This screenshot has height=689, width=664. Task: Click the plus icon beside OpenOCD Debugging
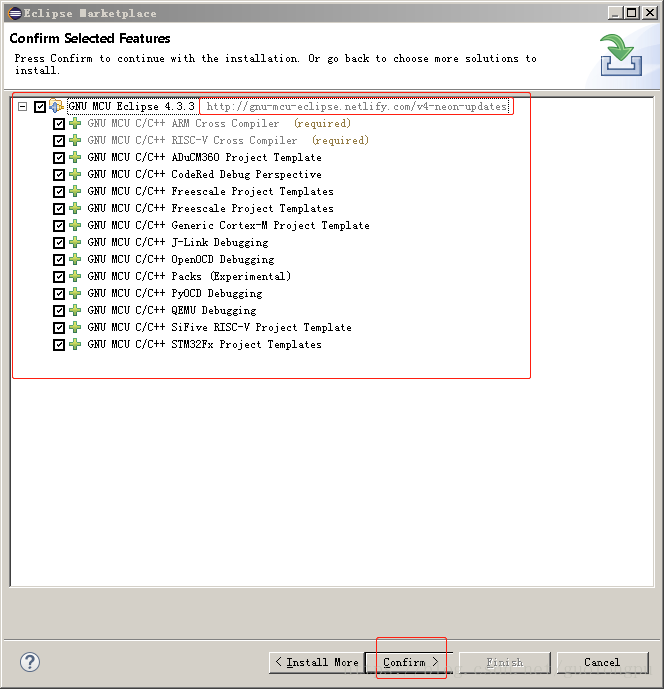click(x=75, y=259)
